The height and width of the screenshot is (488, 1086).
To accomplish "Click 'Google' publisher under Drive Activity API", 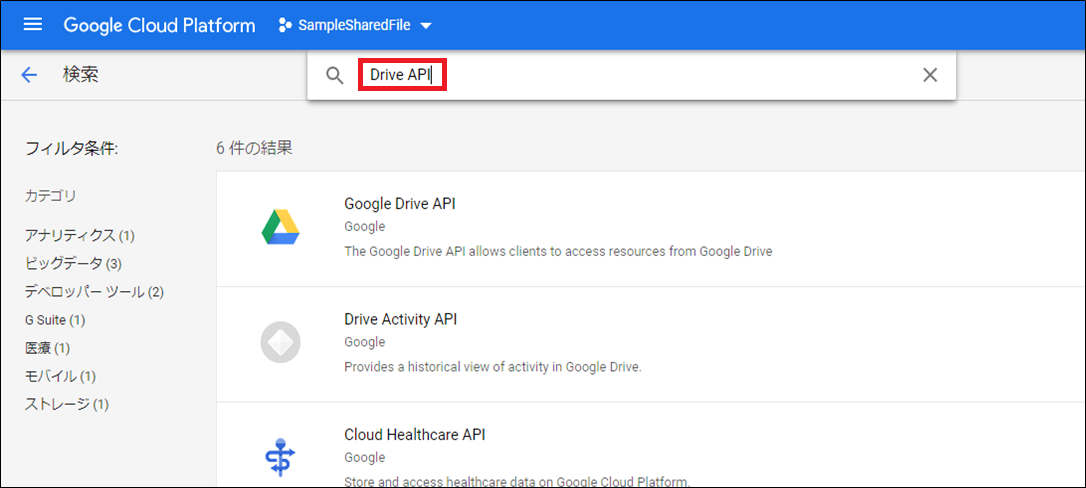I will tap(364, 342).
